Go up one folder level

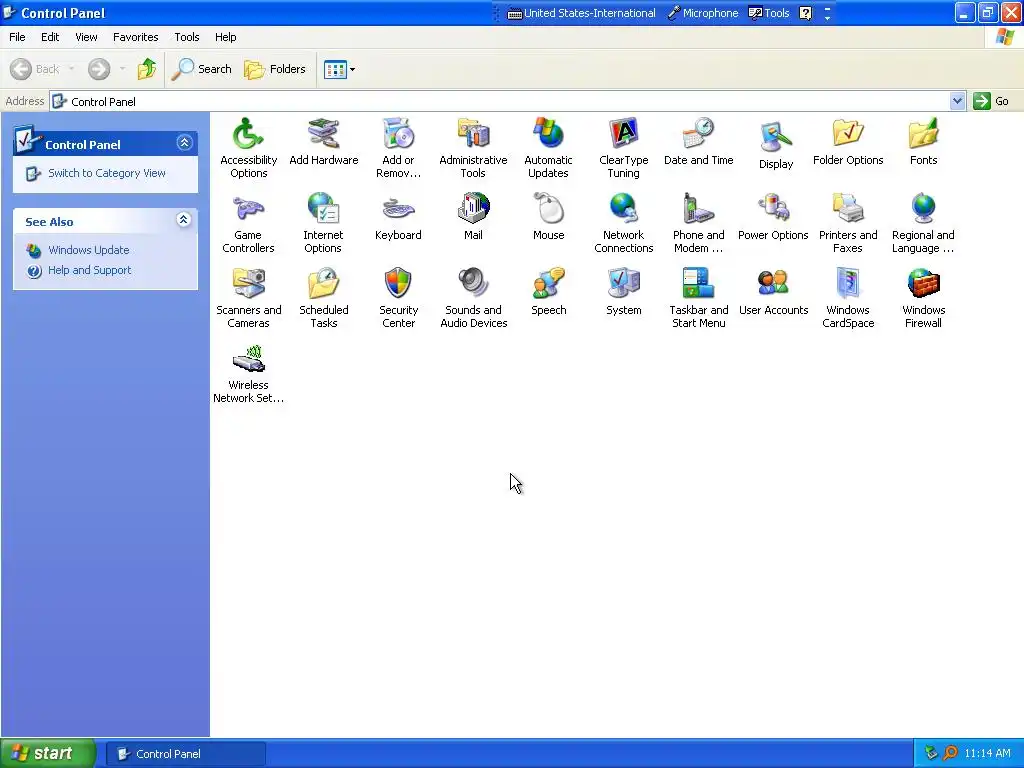pyautogui.click(x=147, y=69)
